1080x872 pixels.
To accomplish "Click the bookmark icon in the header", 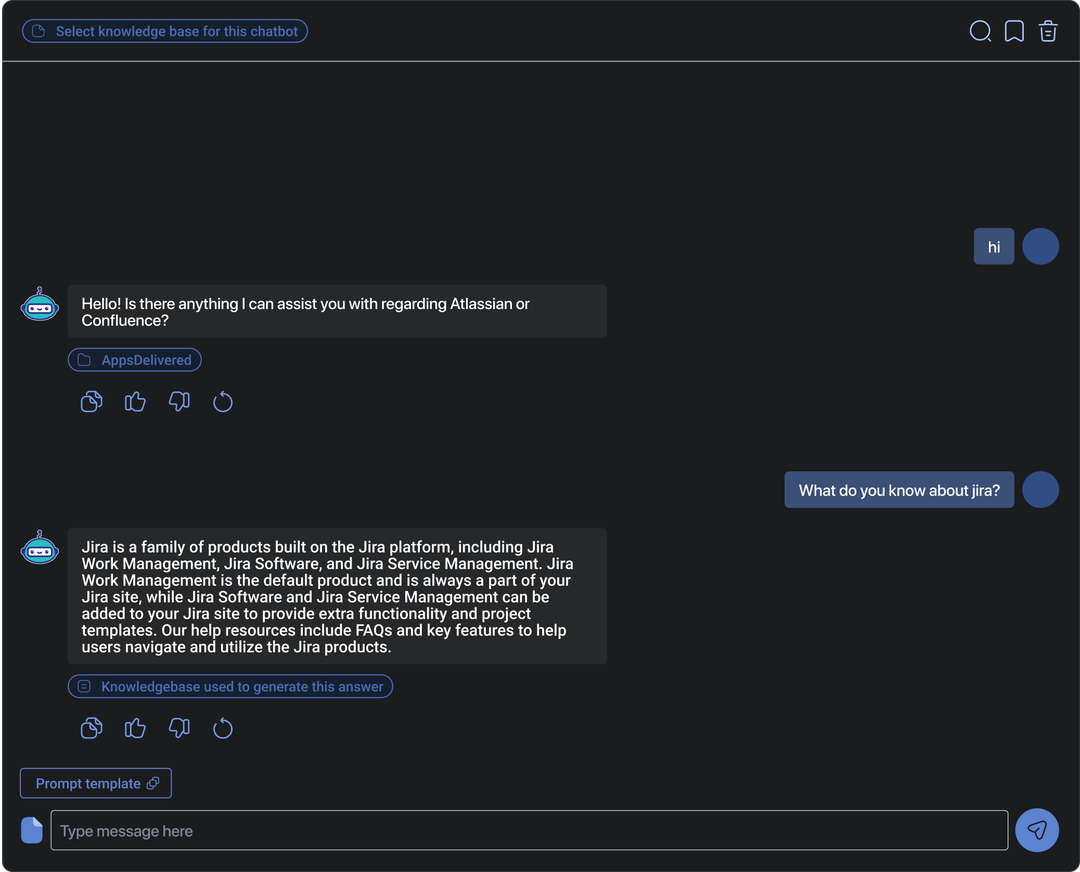I will click(x=1014, y=31).
